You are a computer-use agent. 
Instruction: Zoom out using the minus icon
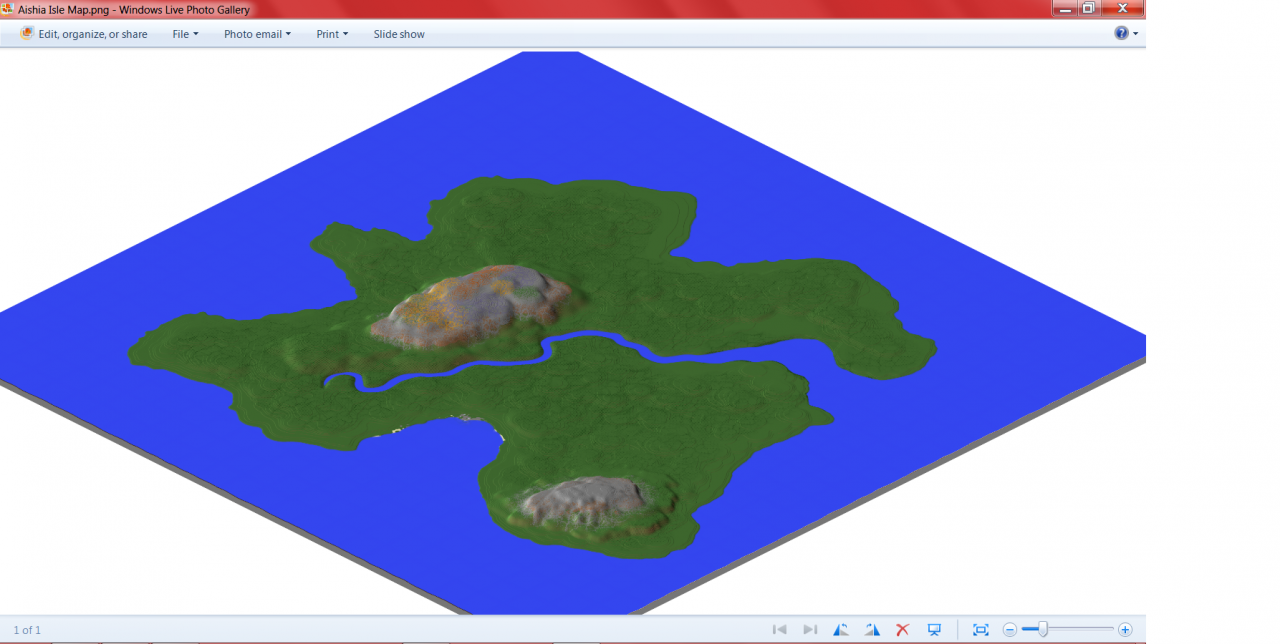click(1009, 629)
